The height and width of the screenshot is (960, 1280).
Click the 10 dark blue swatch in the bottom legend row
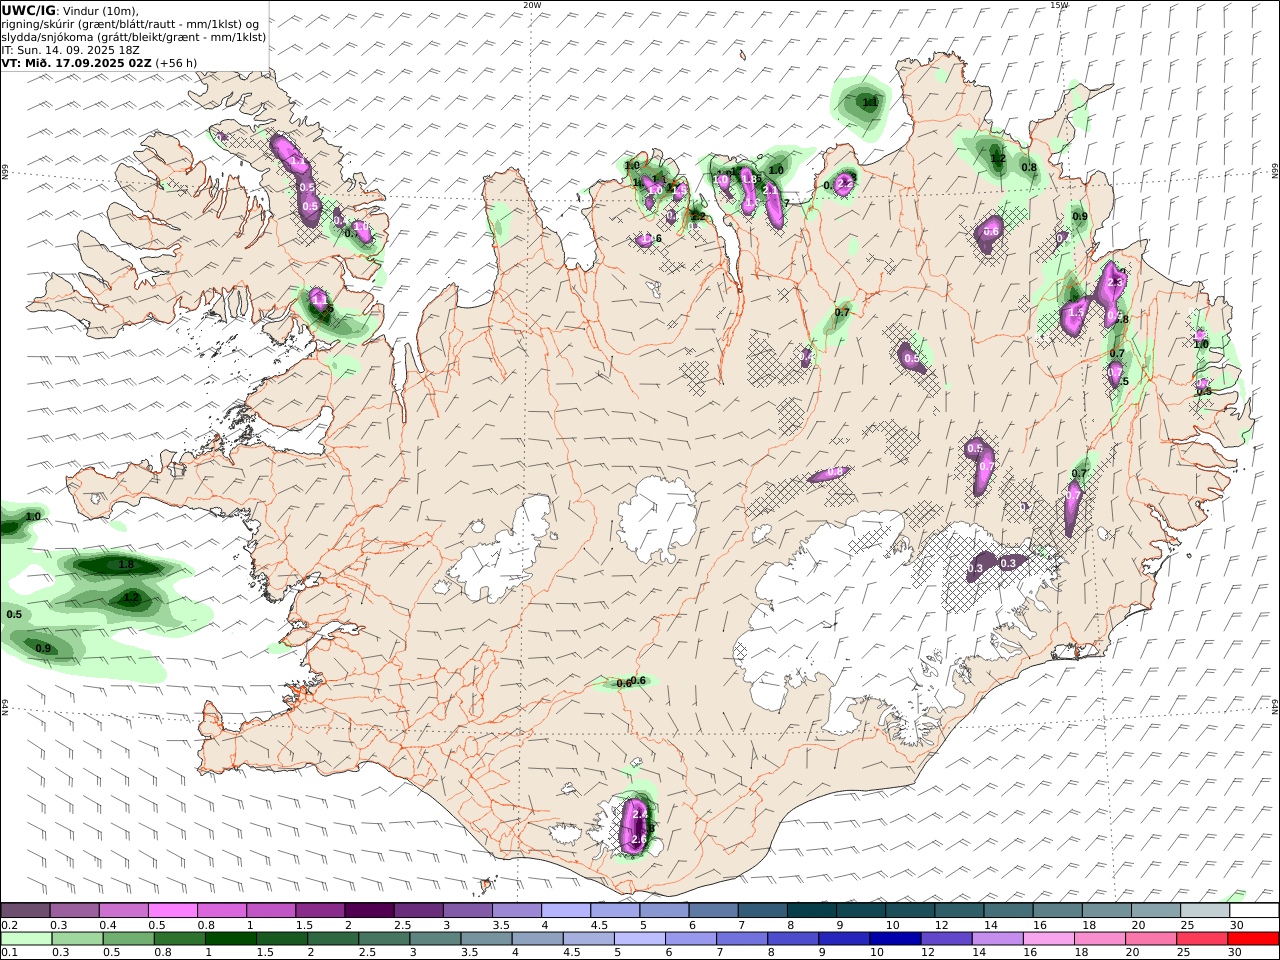894,939
